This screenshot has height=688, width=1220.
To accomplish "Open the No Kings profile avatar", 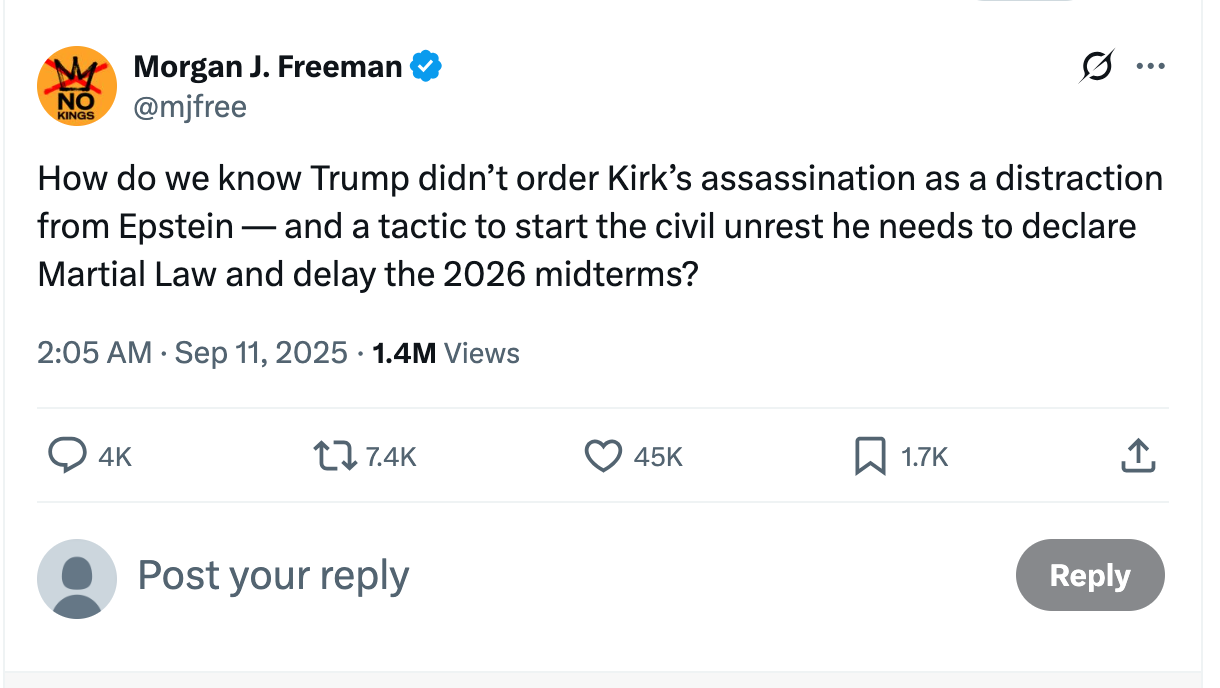I will tap(77, 86).
